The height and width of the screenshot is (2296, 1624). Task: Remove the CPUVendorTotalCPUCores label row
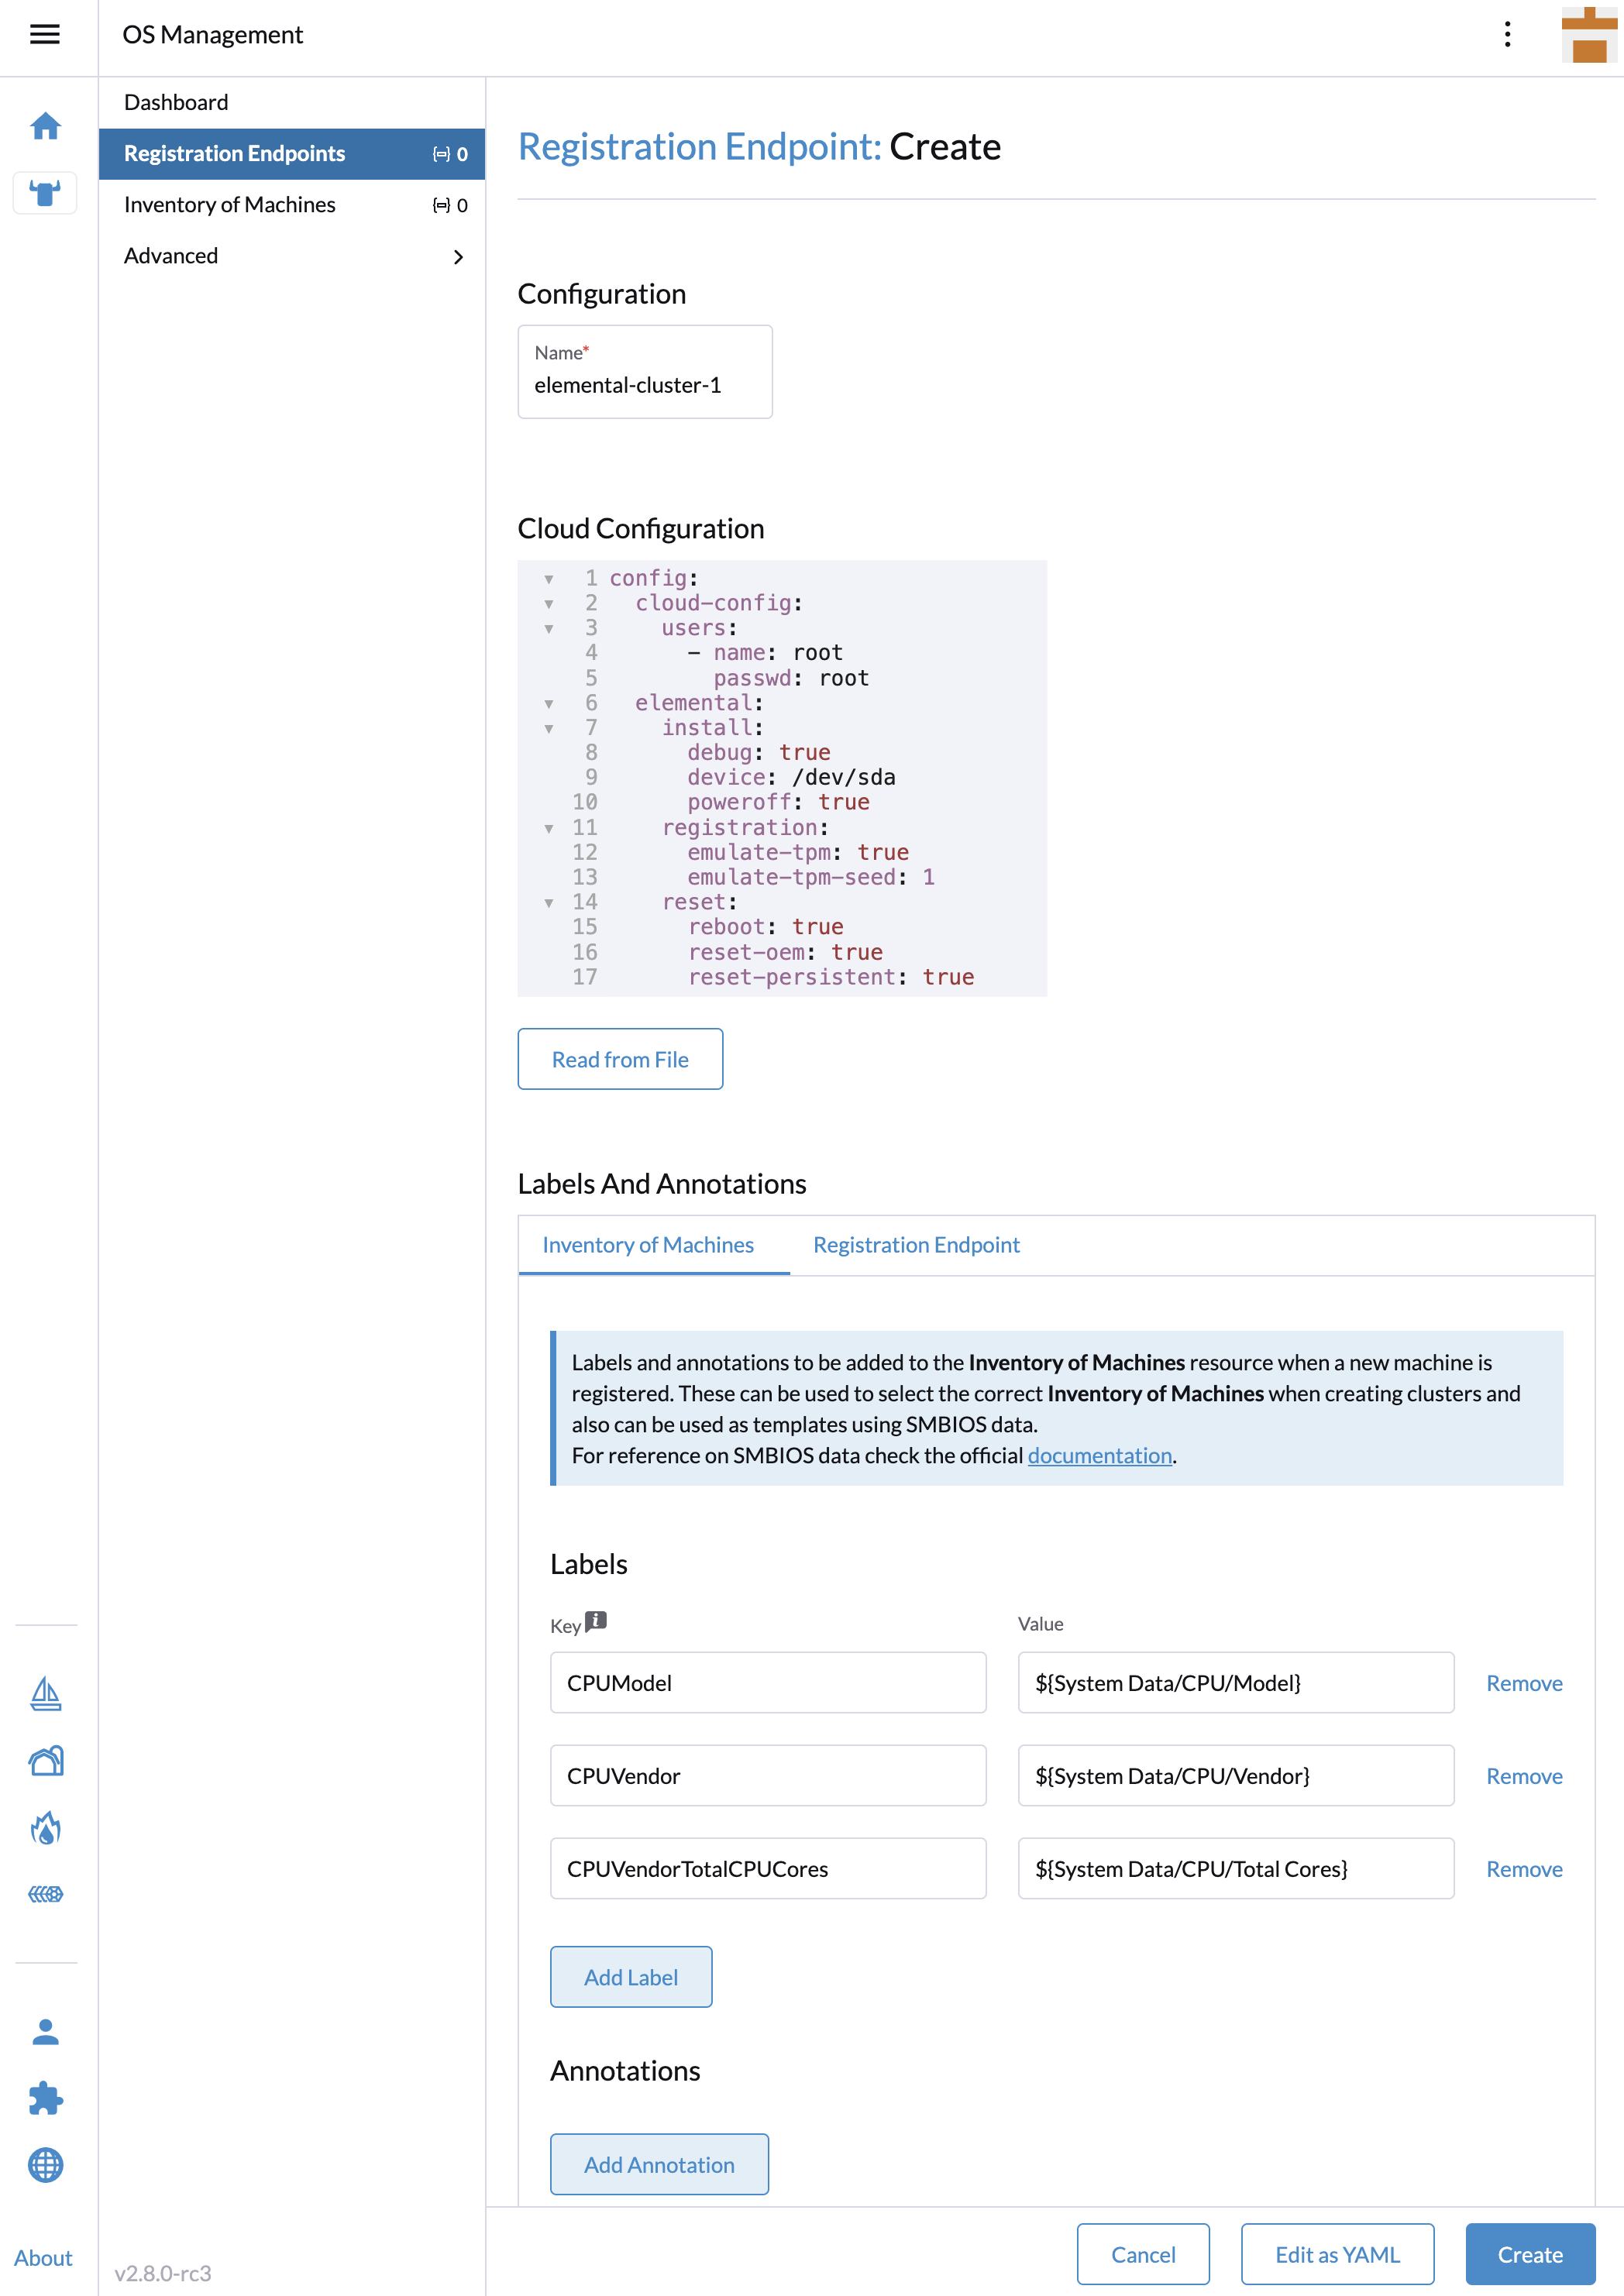pos(1524,1869)
